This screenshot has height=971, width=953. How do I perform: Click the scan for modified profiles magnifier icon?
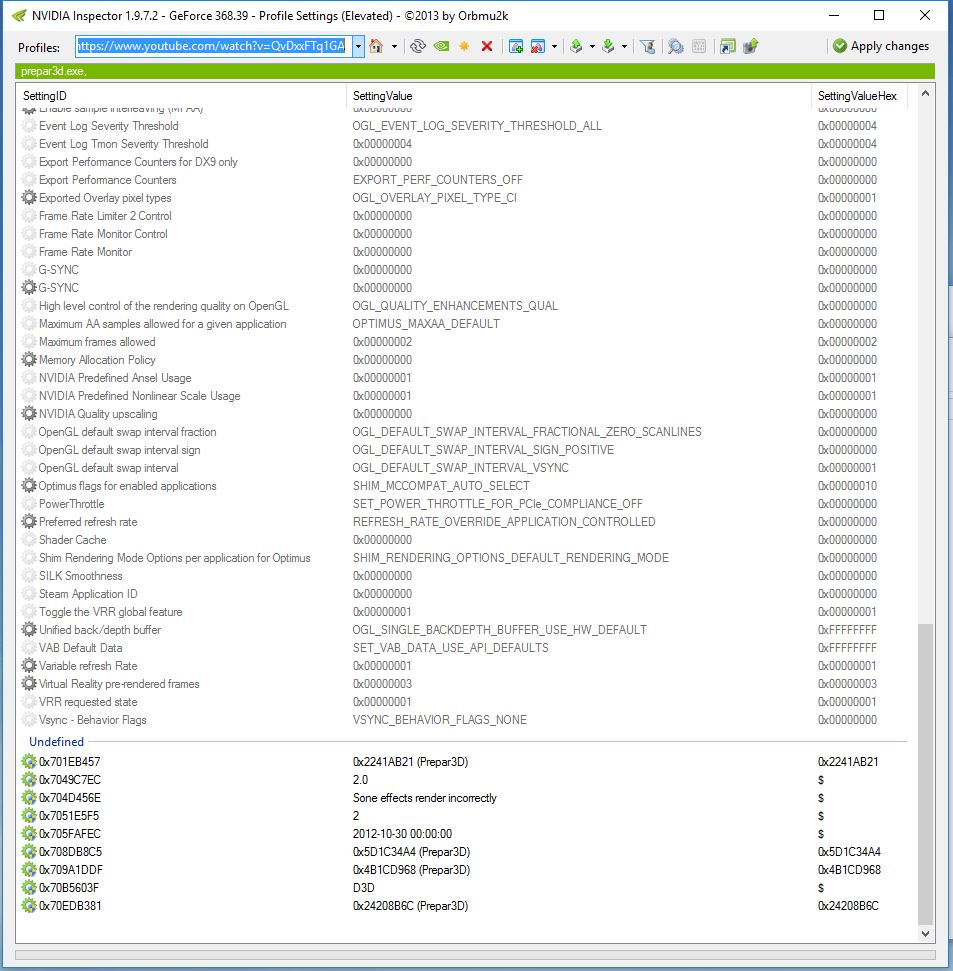[x=676, y=46]
